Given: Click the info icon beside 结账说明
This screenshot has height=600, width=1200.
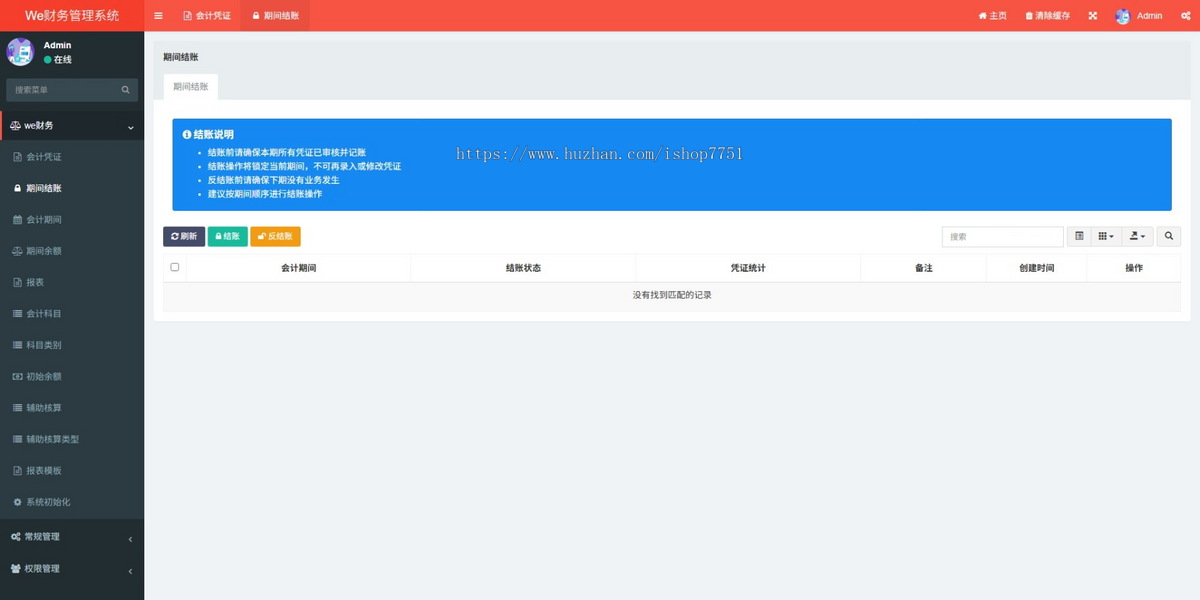Looking at the screenshot, I should click(x=186, y=134).
